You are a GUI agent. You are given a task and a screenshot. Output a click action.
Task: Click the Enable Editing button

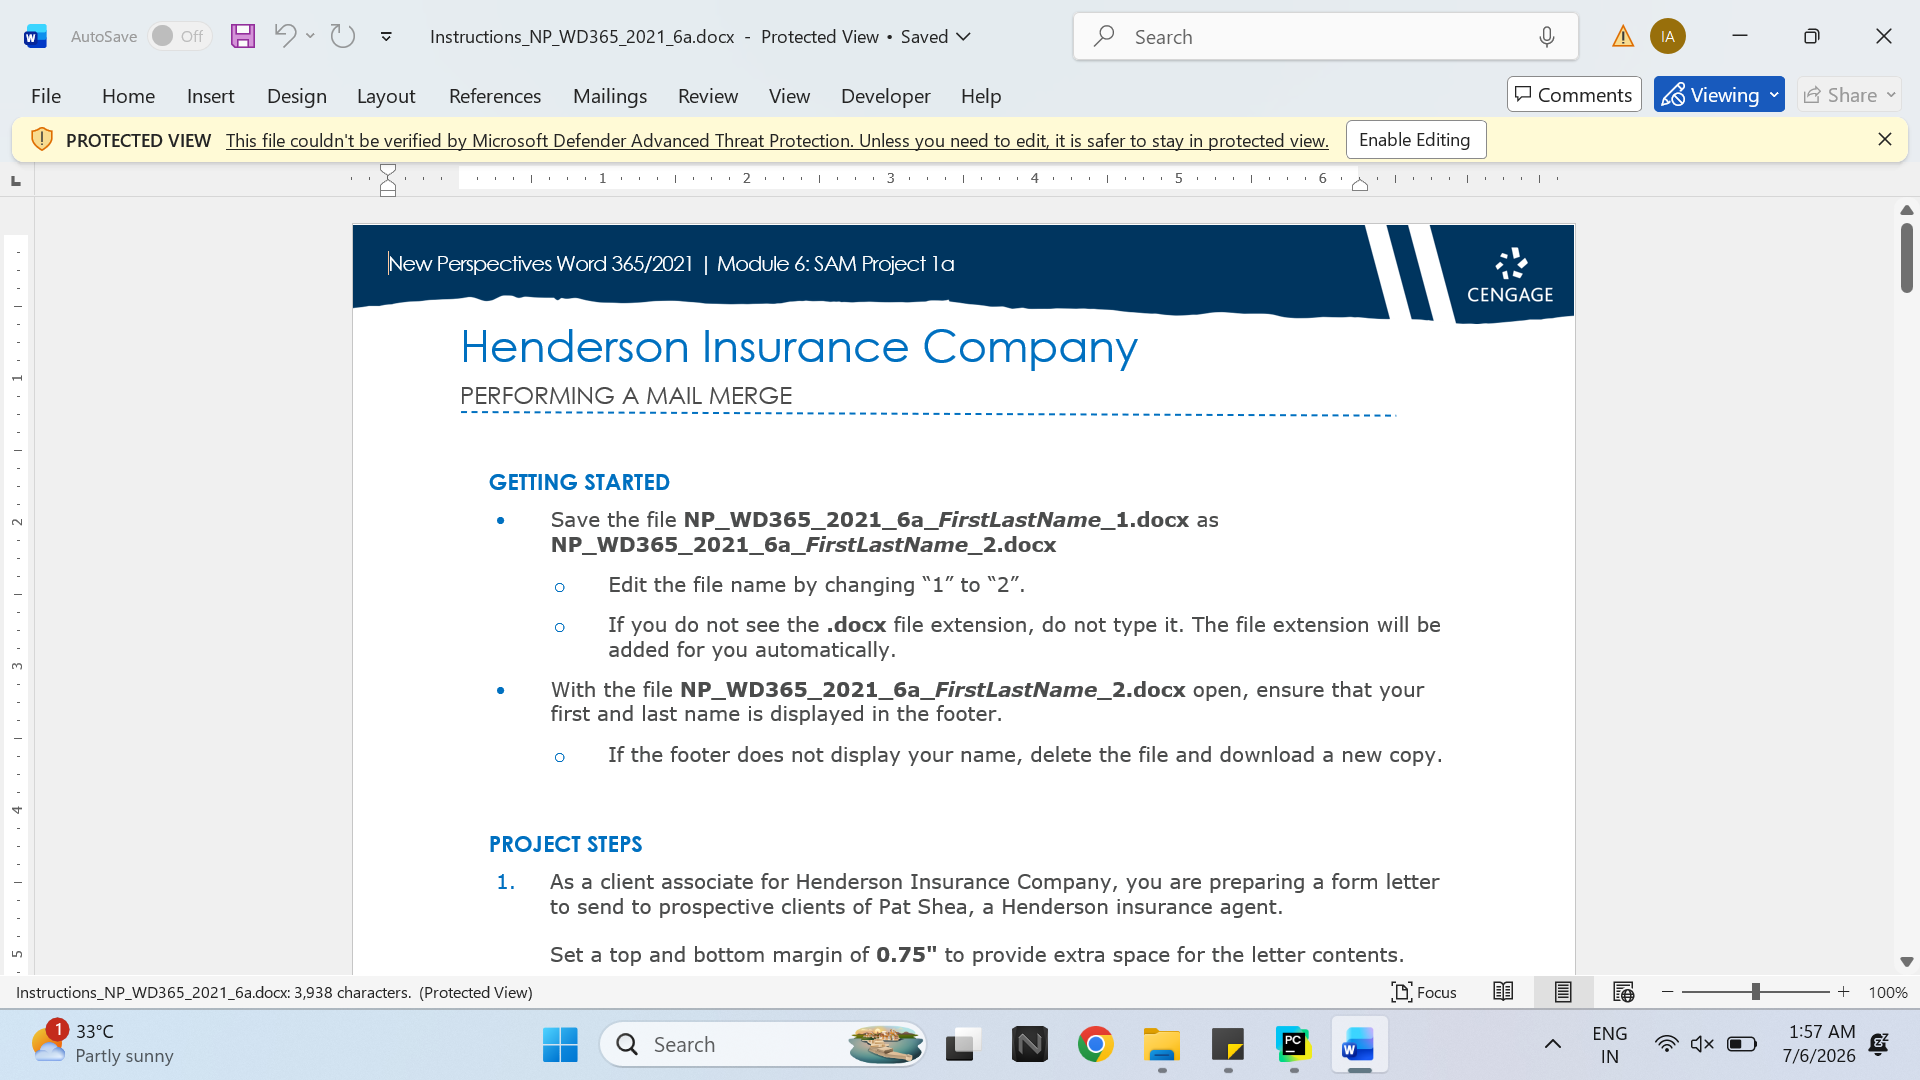1415,140
